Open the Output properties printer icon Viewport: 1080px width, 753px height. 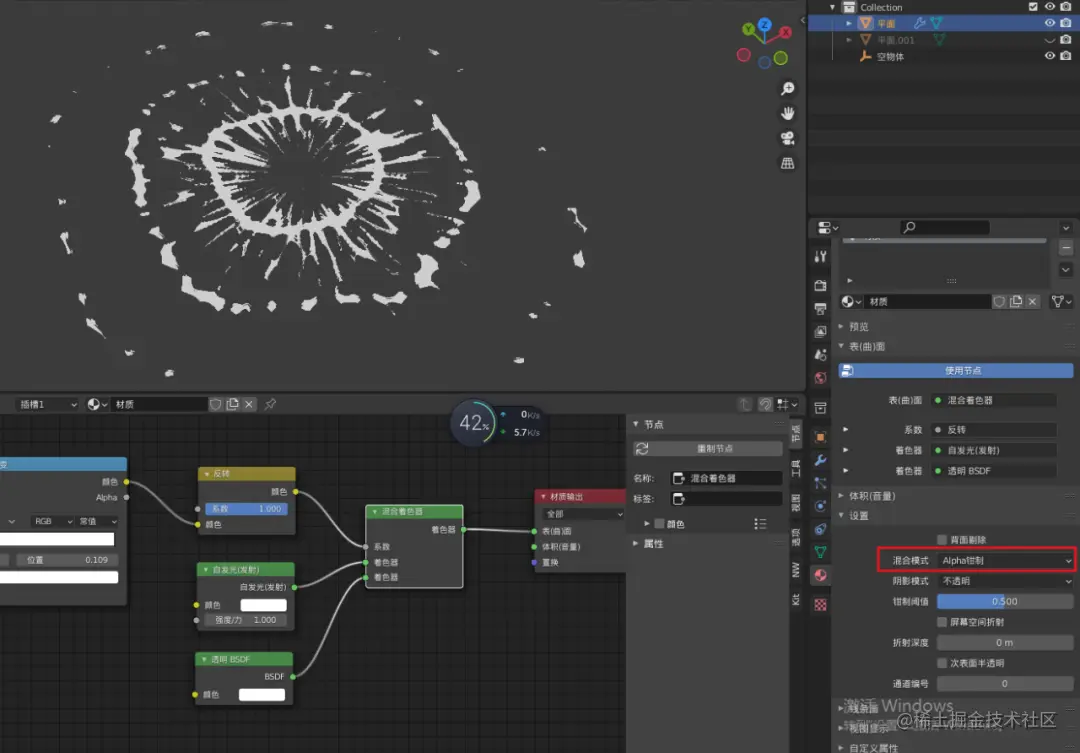tap(820, 309)
